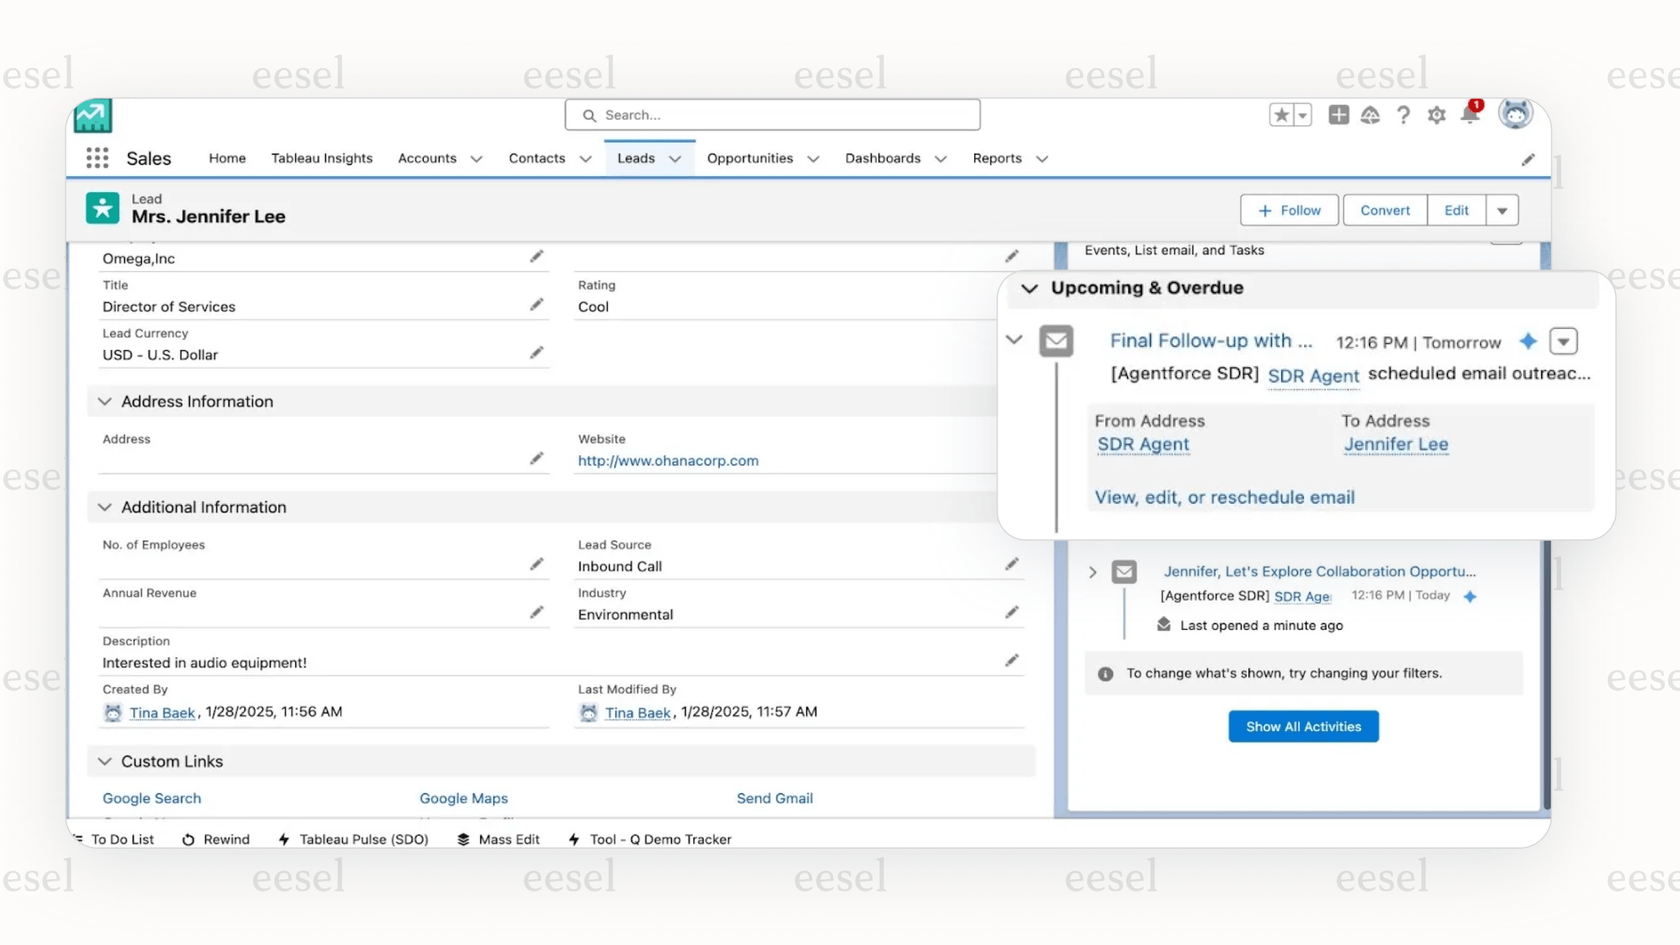Open the Trailhead guidance icon
1680x945 pixels.
(x=1370, y=115)
